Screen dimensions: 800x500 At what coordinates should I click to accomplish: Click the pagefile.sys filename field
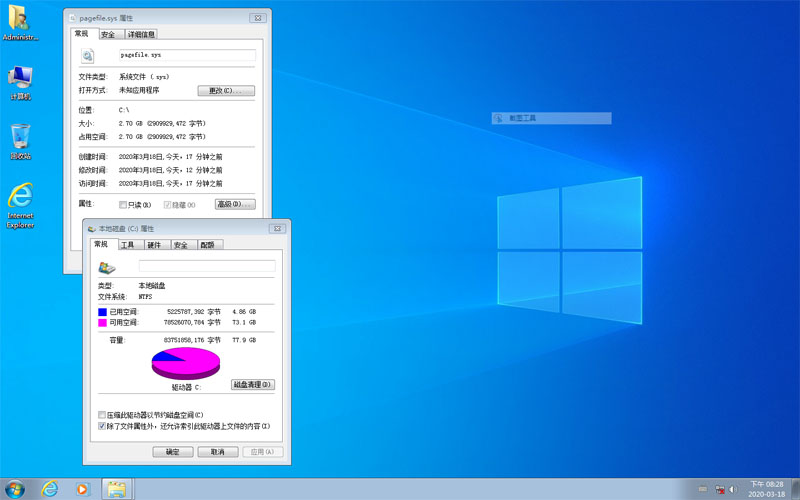(x=187, y=55)
